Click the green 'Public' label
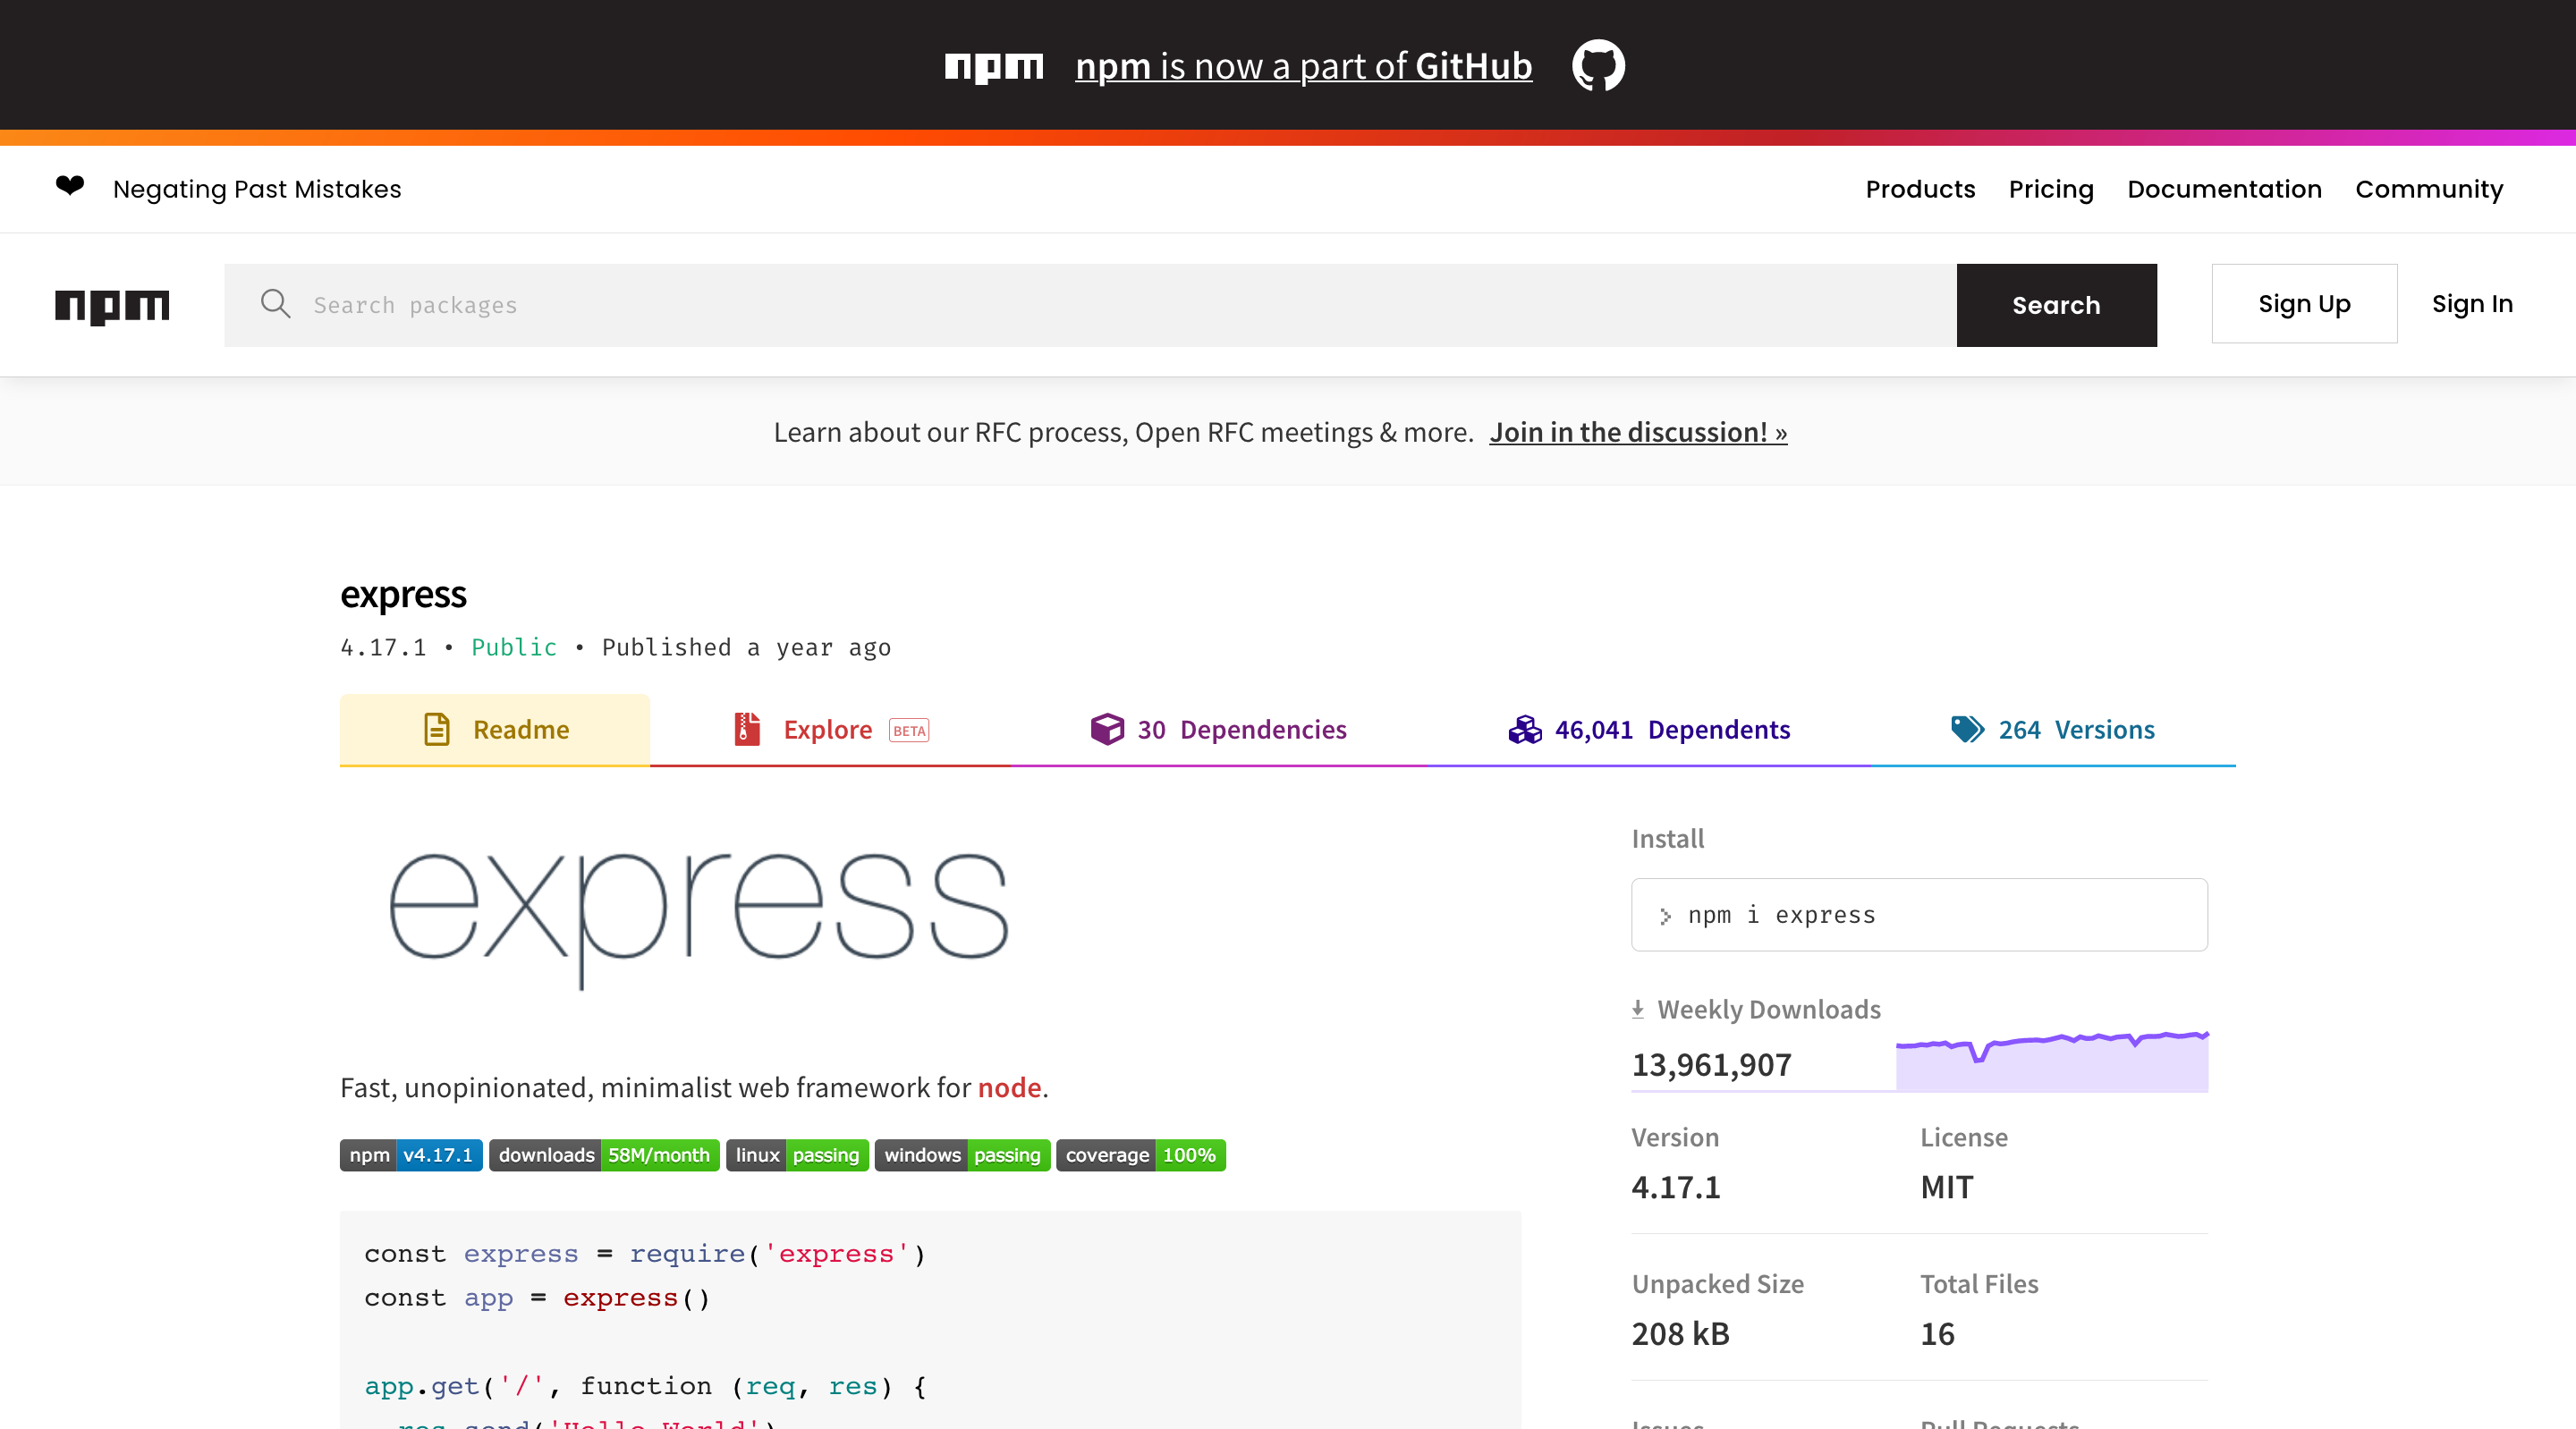 (x=514, y=647)
